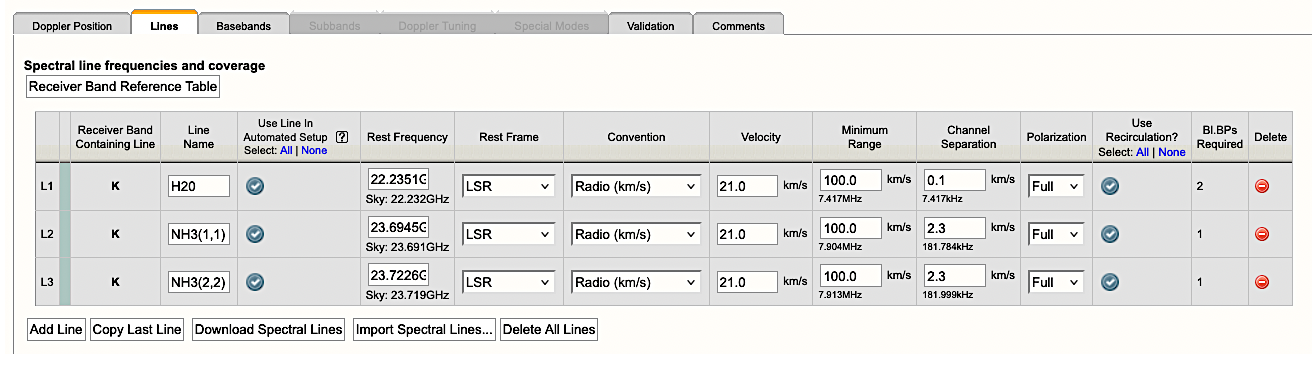This screenshot has height=368, width=1312.
Task: Click the disabled Doppler Tuning tab
Action: (437, 25)
